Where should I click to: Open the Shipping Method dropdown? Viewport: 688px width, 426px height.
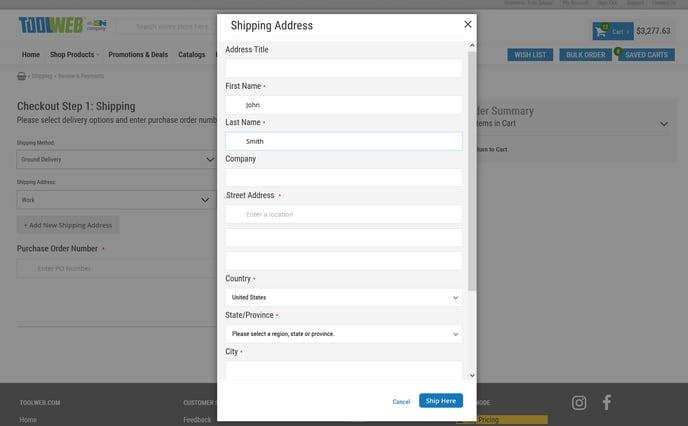click(x=116, y=159)
